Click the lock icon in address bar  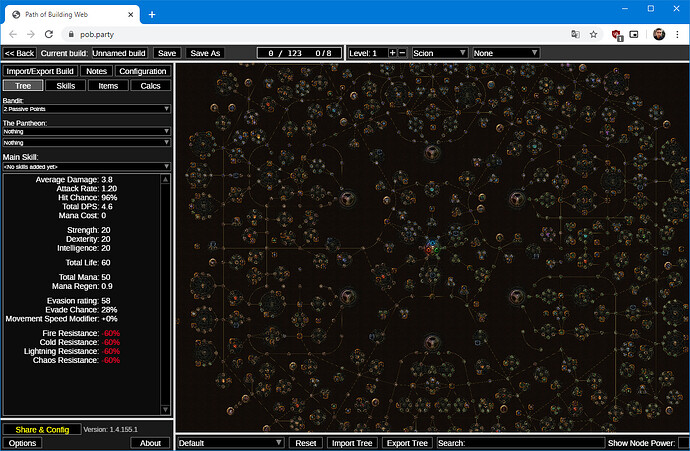tap(71, 34)
